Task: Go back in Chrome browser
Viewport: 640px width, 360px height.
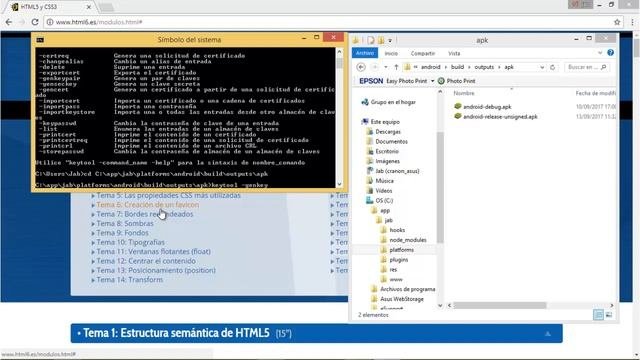Action: (x=9, y=22)
